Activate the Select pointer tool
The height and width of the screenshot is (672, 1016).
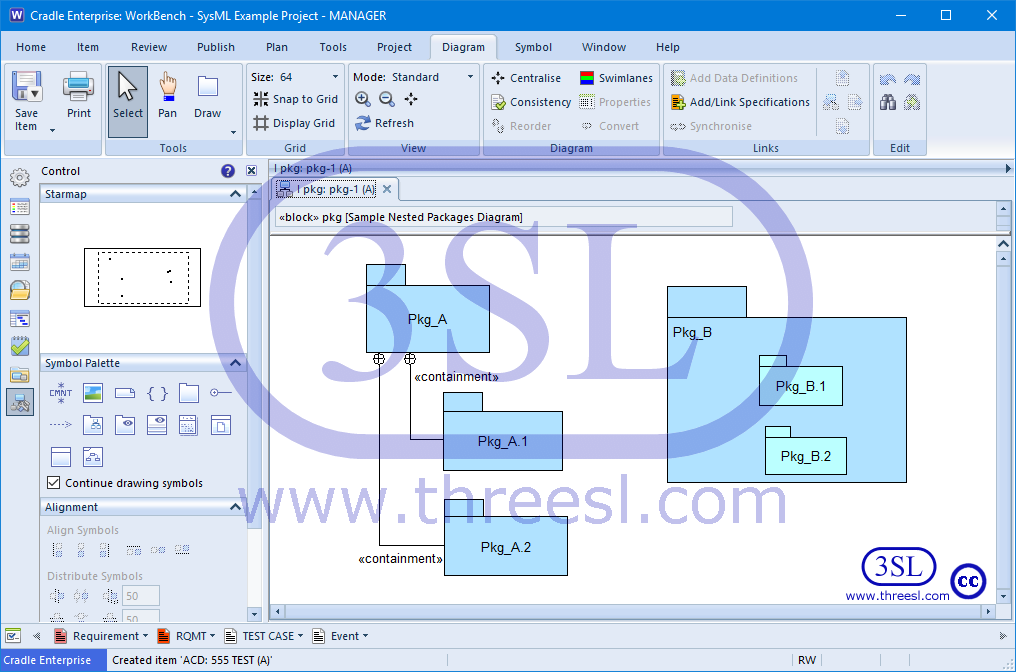coord(128,101)
